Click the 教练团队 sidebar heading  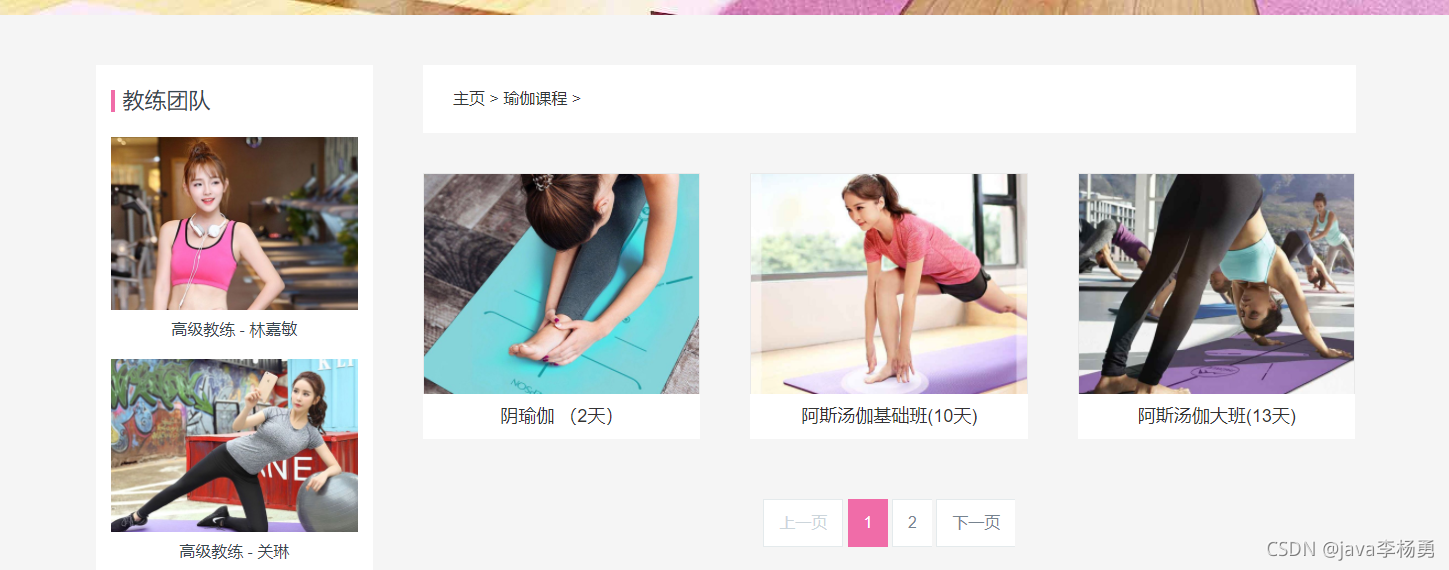click(x=166, y=100)
